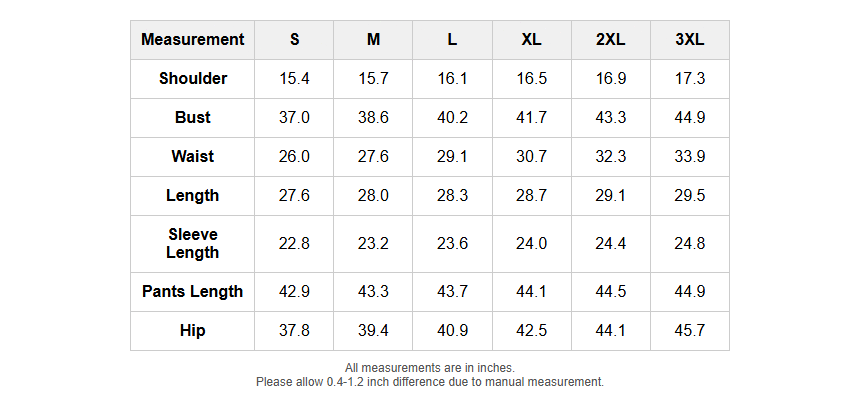Select the XL size column header
Screen dimensions: 861x406
(x=532, y=40)
